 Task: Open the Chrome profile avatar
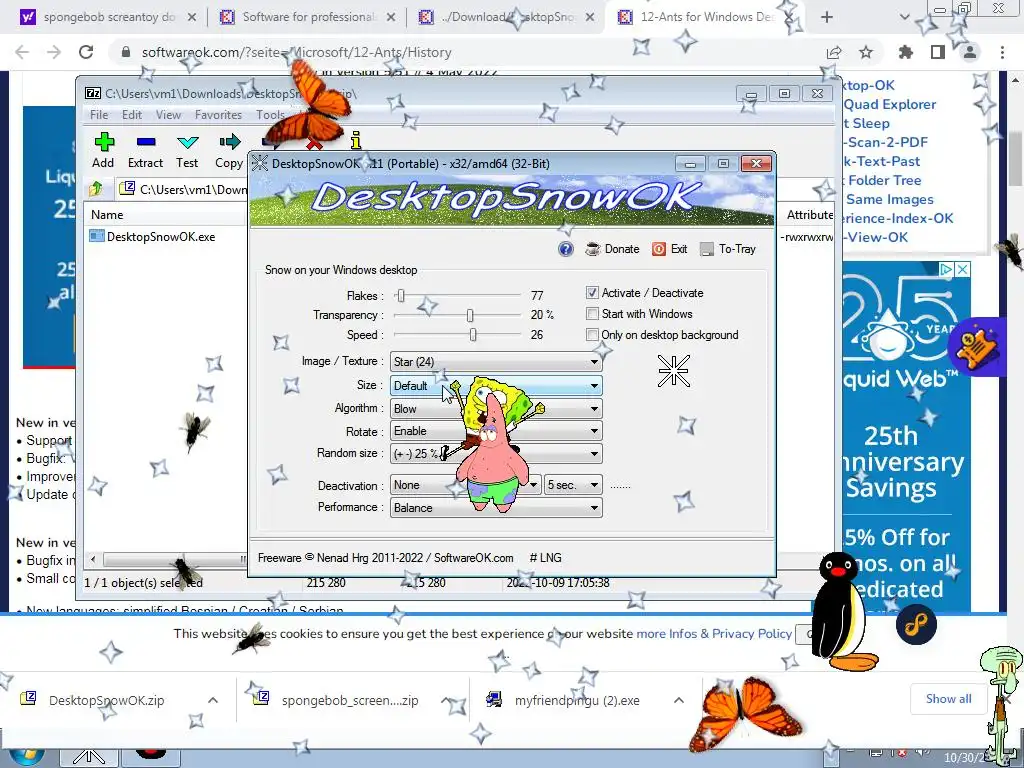[970, 52]
